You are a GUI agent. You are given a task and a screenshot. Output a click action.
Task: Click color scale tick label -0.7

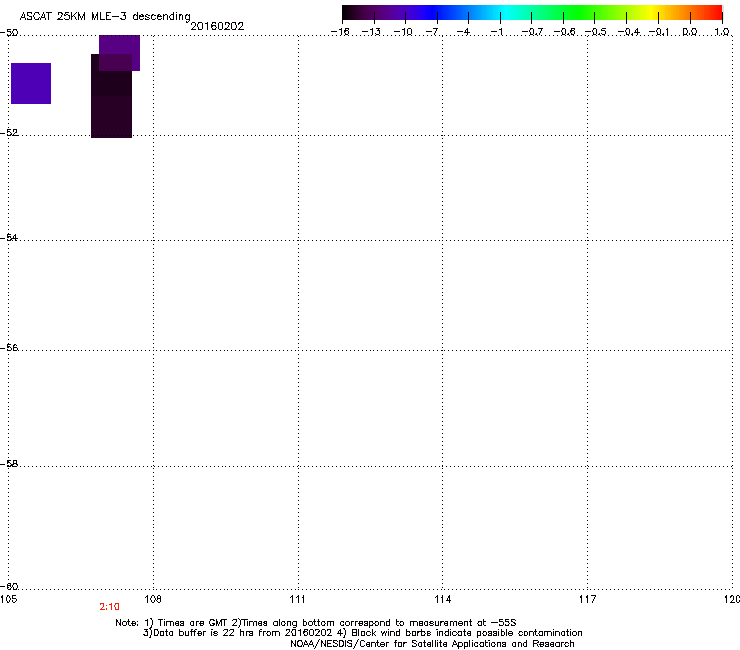532,32
